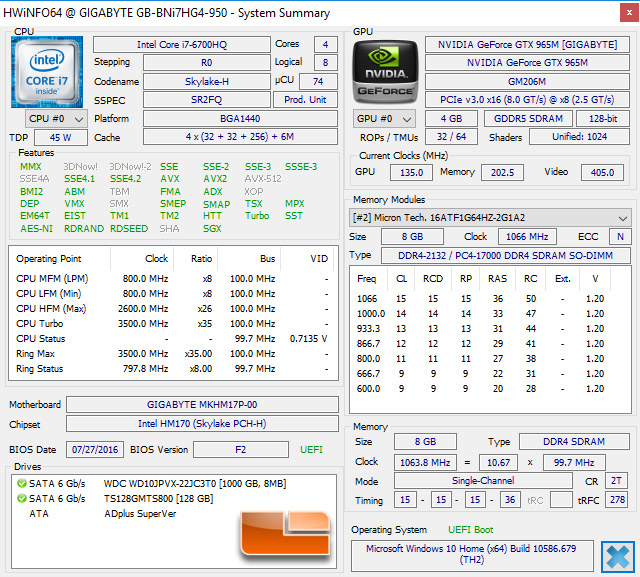Click the DDR4-2132 / PC4-17000 type field

(x=505, y=255)
